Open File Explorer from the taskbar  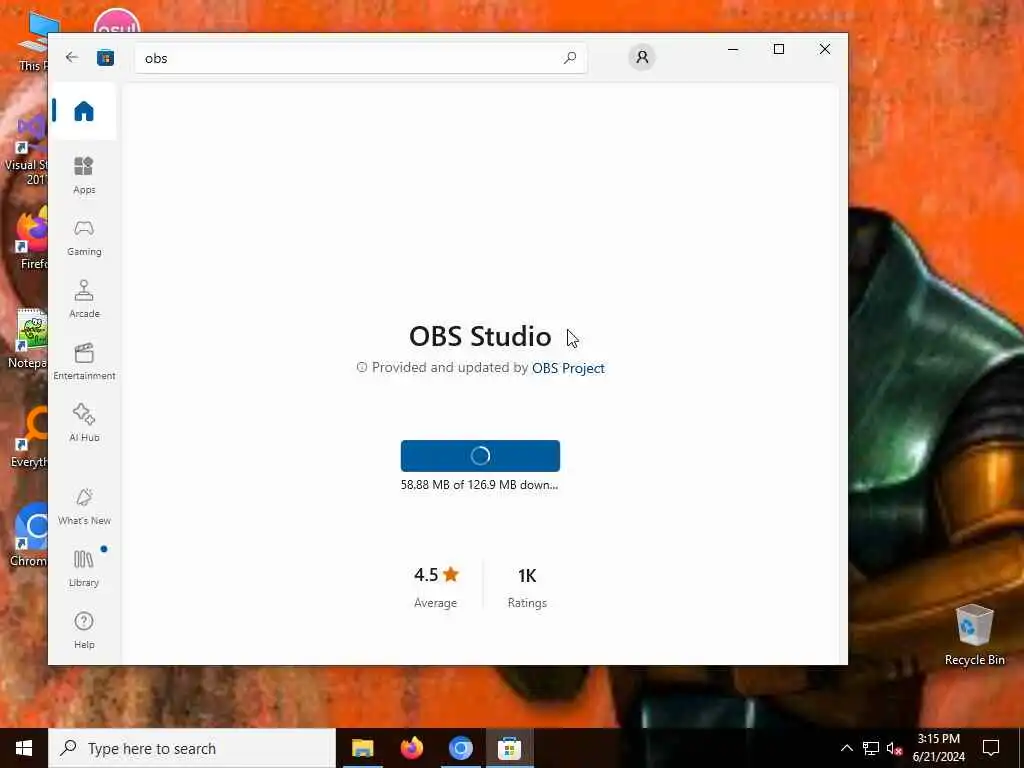pos(362,748)
